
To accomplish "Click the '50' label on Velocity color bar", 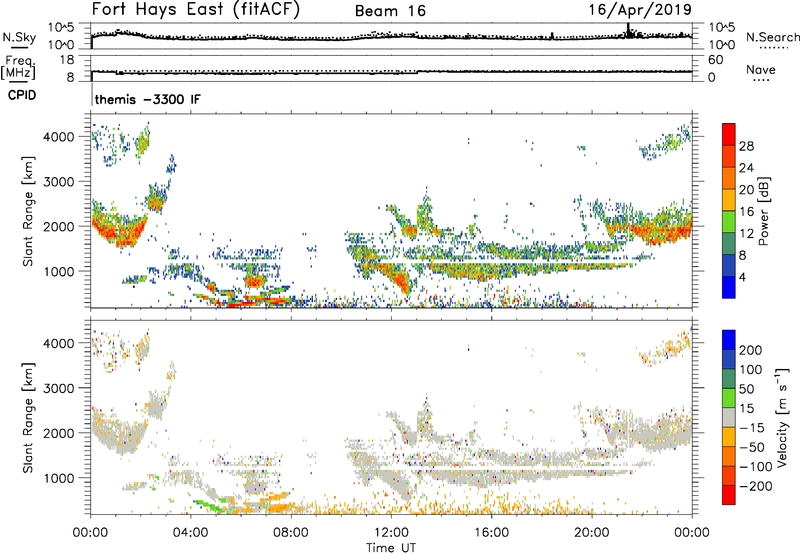I will (747, 389).
